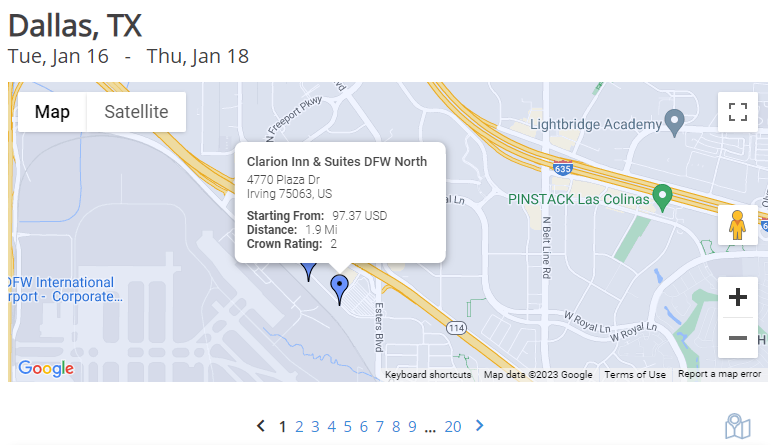Click the Lightbridge Academy map pin
The height and width of the screenshot is (445, 778).
[x=675, y=122]
